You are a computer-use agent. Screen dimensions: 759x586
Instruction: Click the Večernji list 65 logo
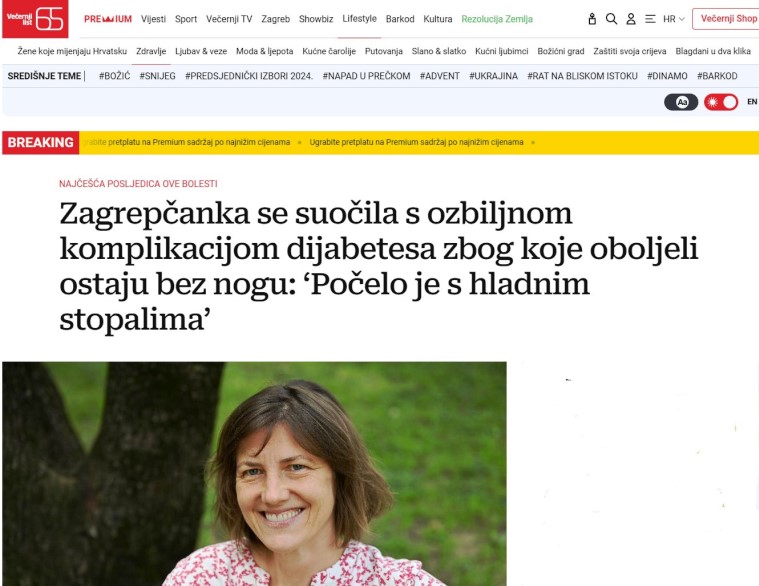[35, 18]
